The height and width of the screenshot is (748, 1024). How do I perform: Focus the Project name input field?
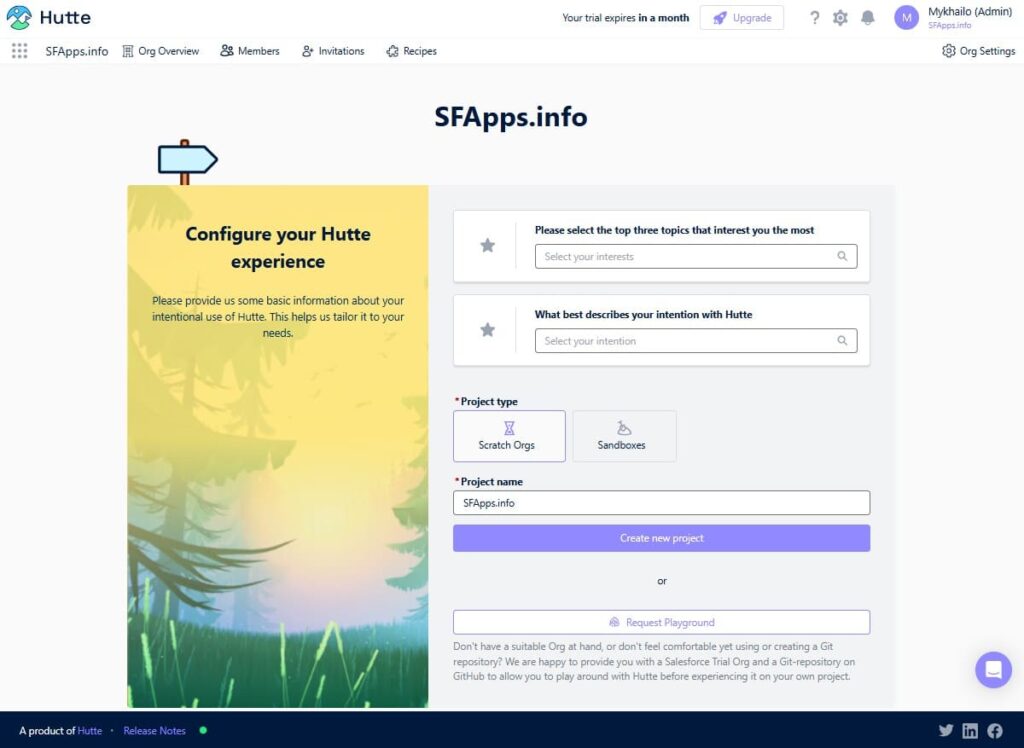(x=662, y=502)
